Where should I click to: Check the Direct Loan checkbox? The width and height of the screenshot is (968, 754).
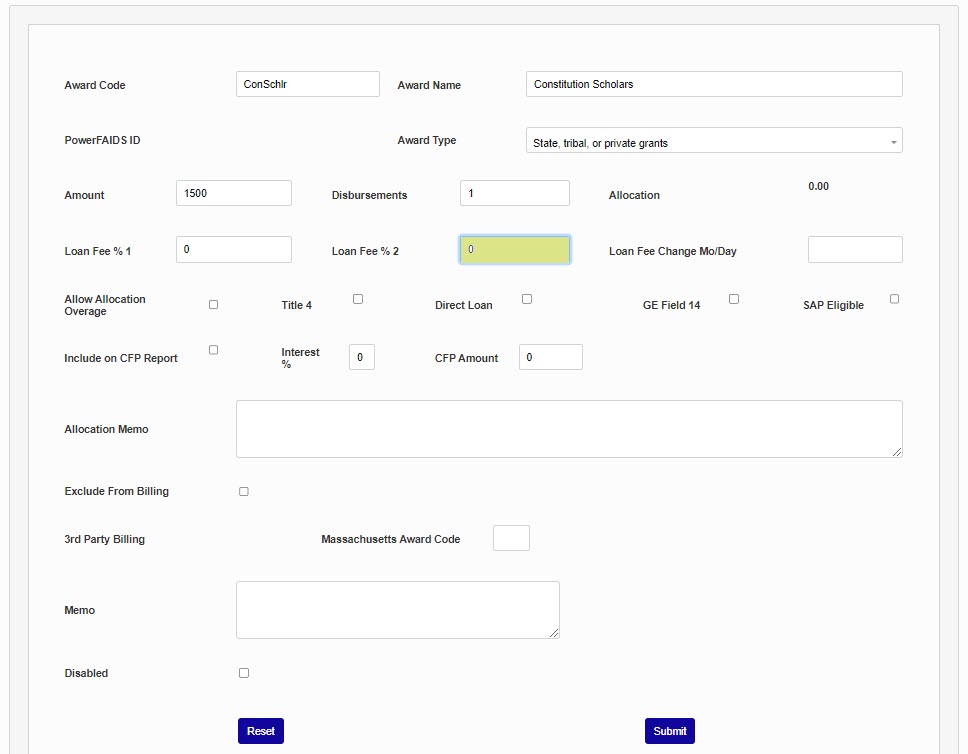coord(527,299)
